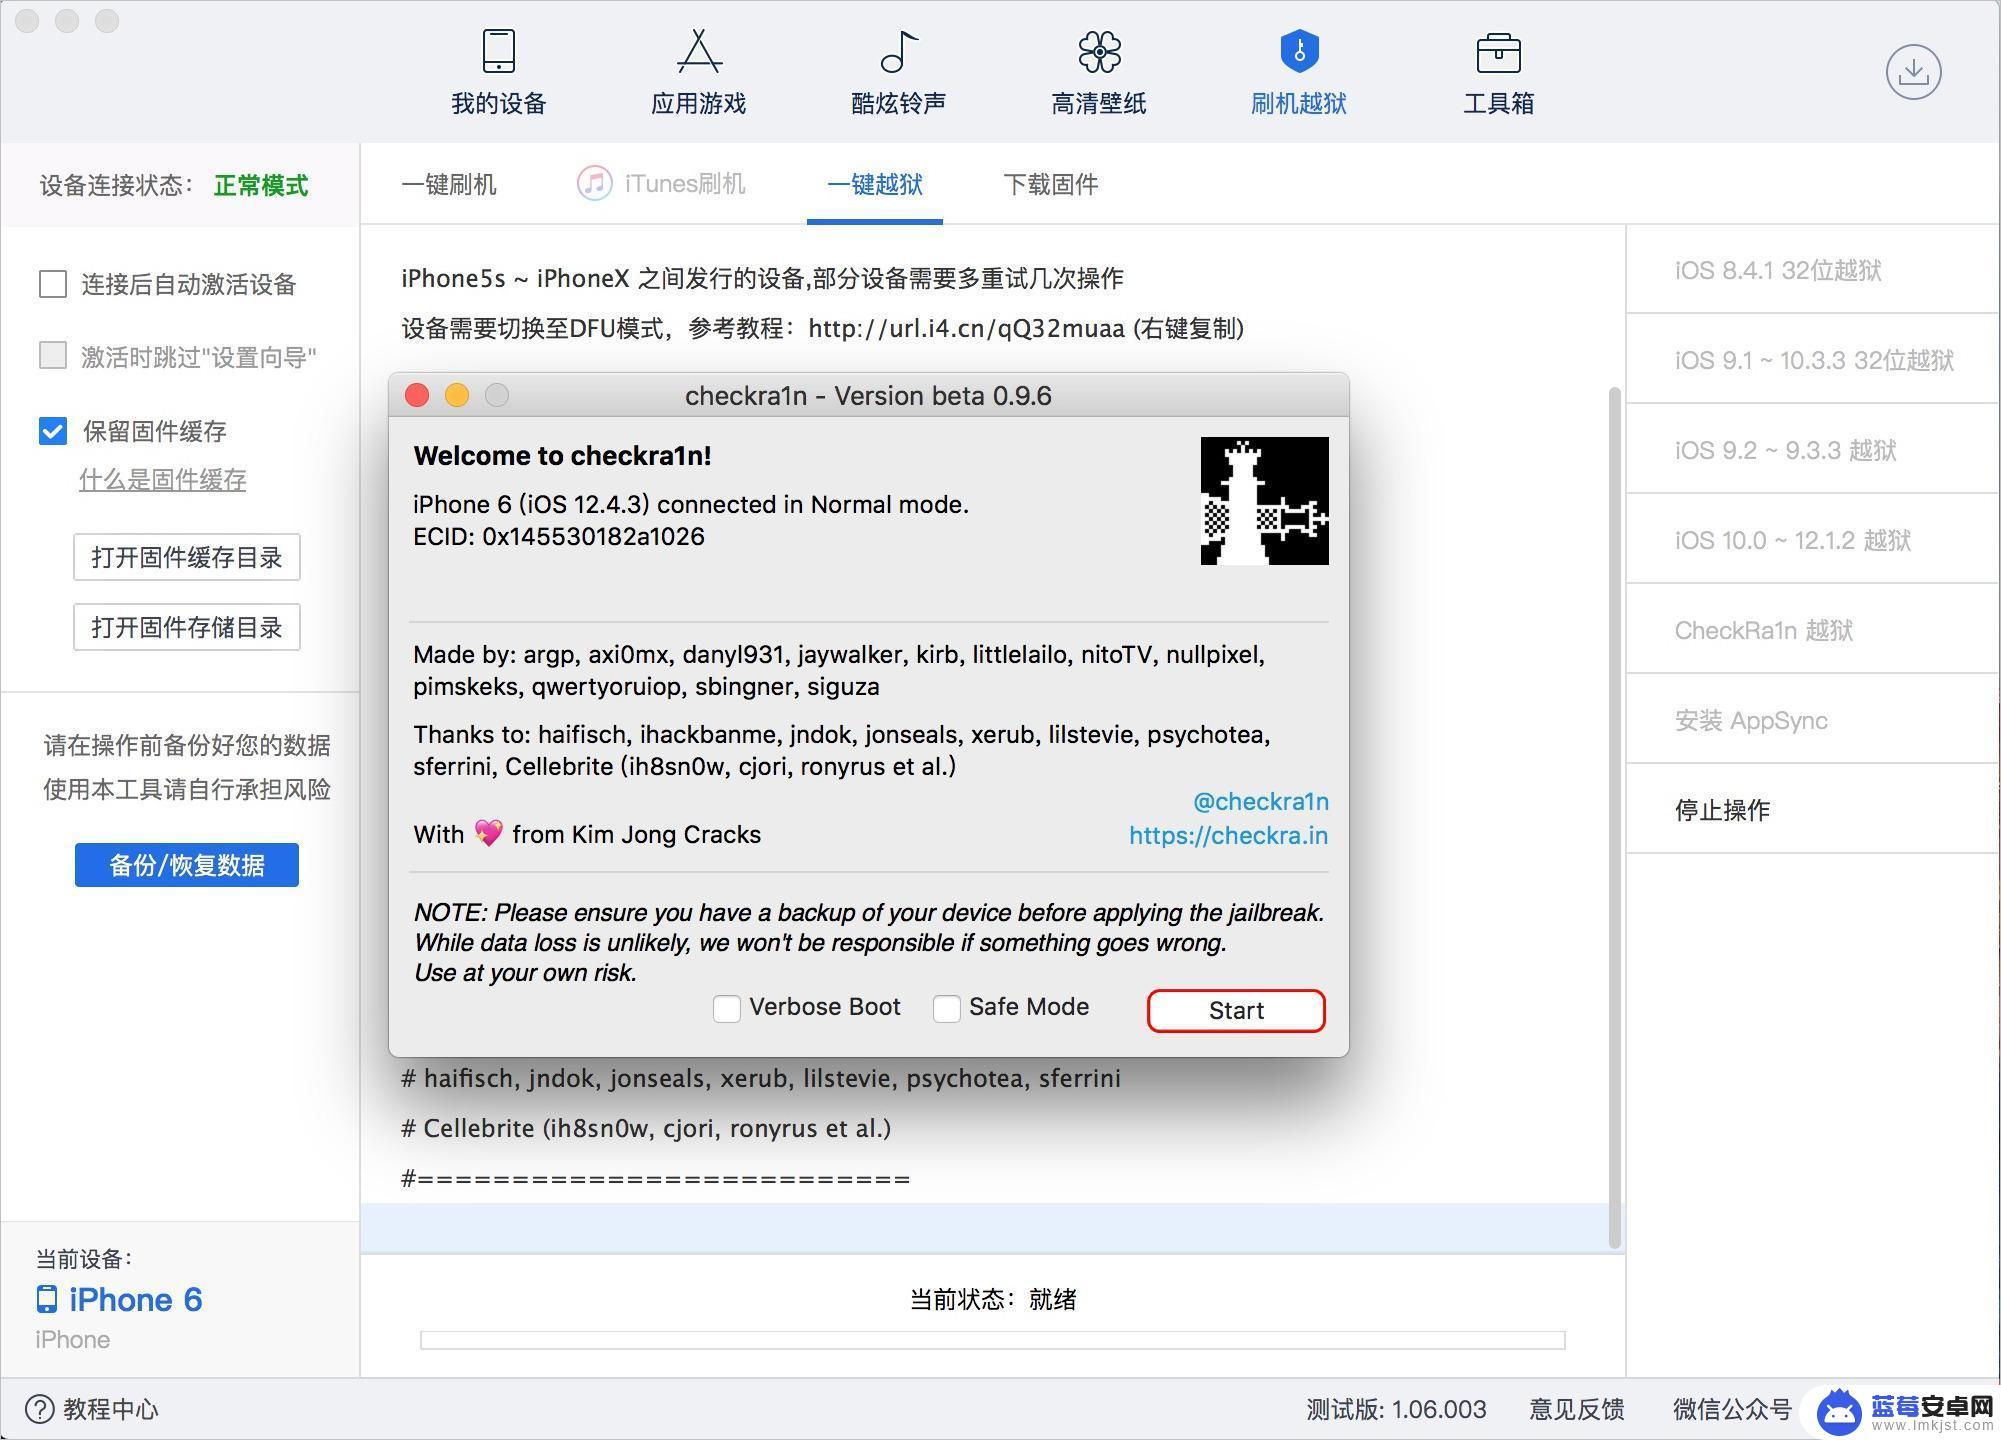Screen dimensions: 2001x1440
Task: Click the log panel vertical scrollbar
Action: pos(1614,817)
